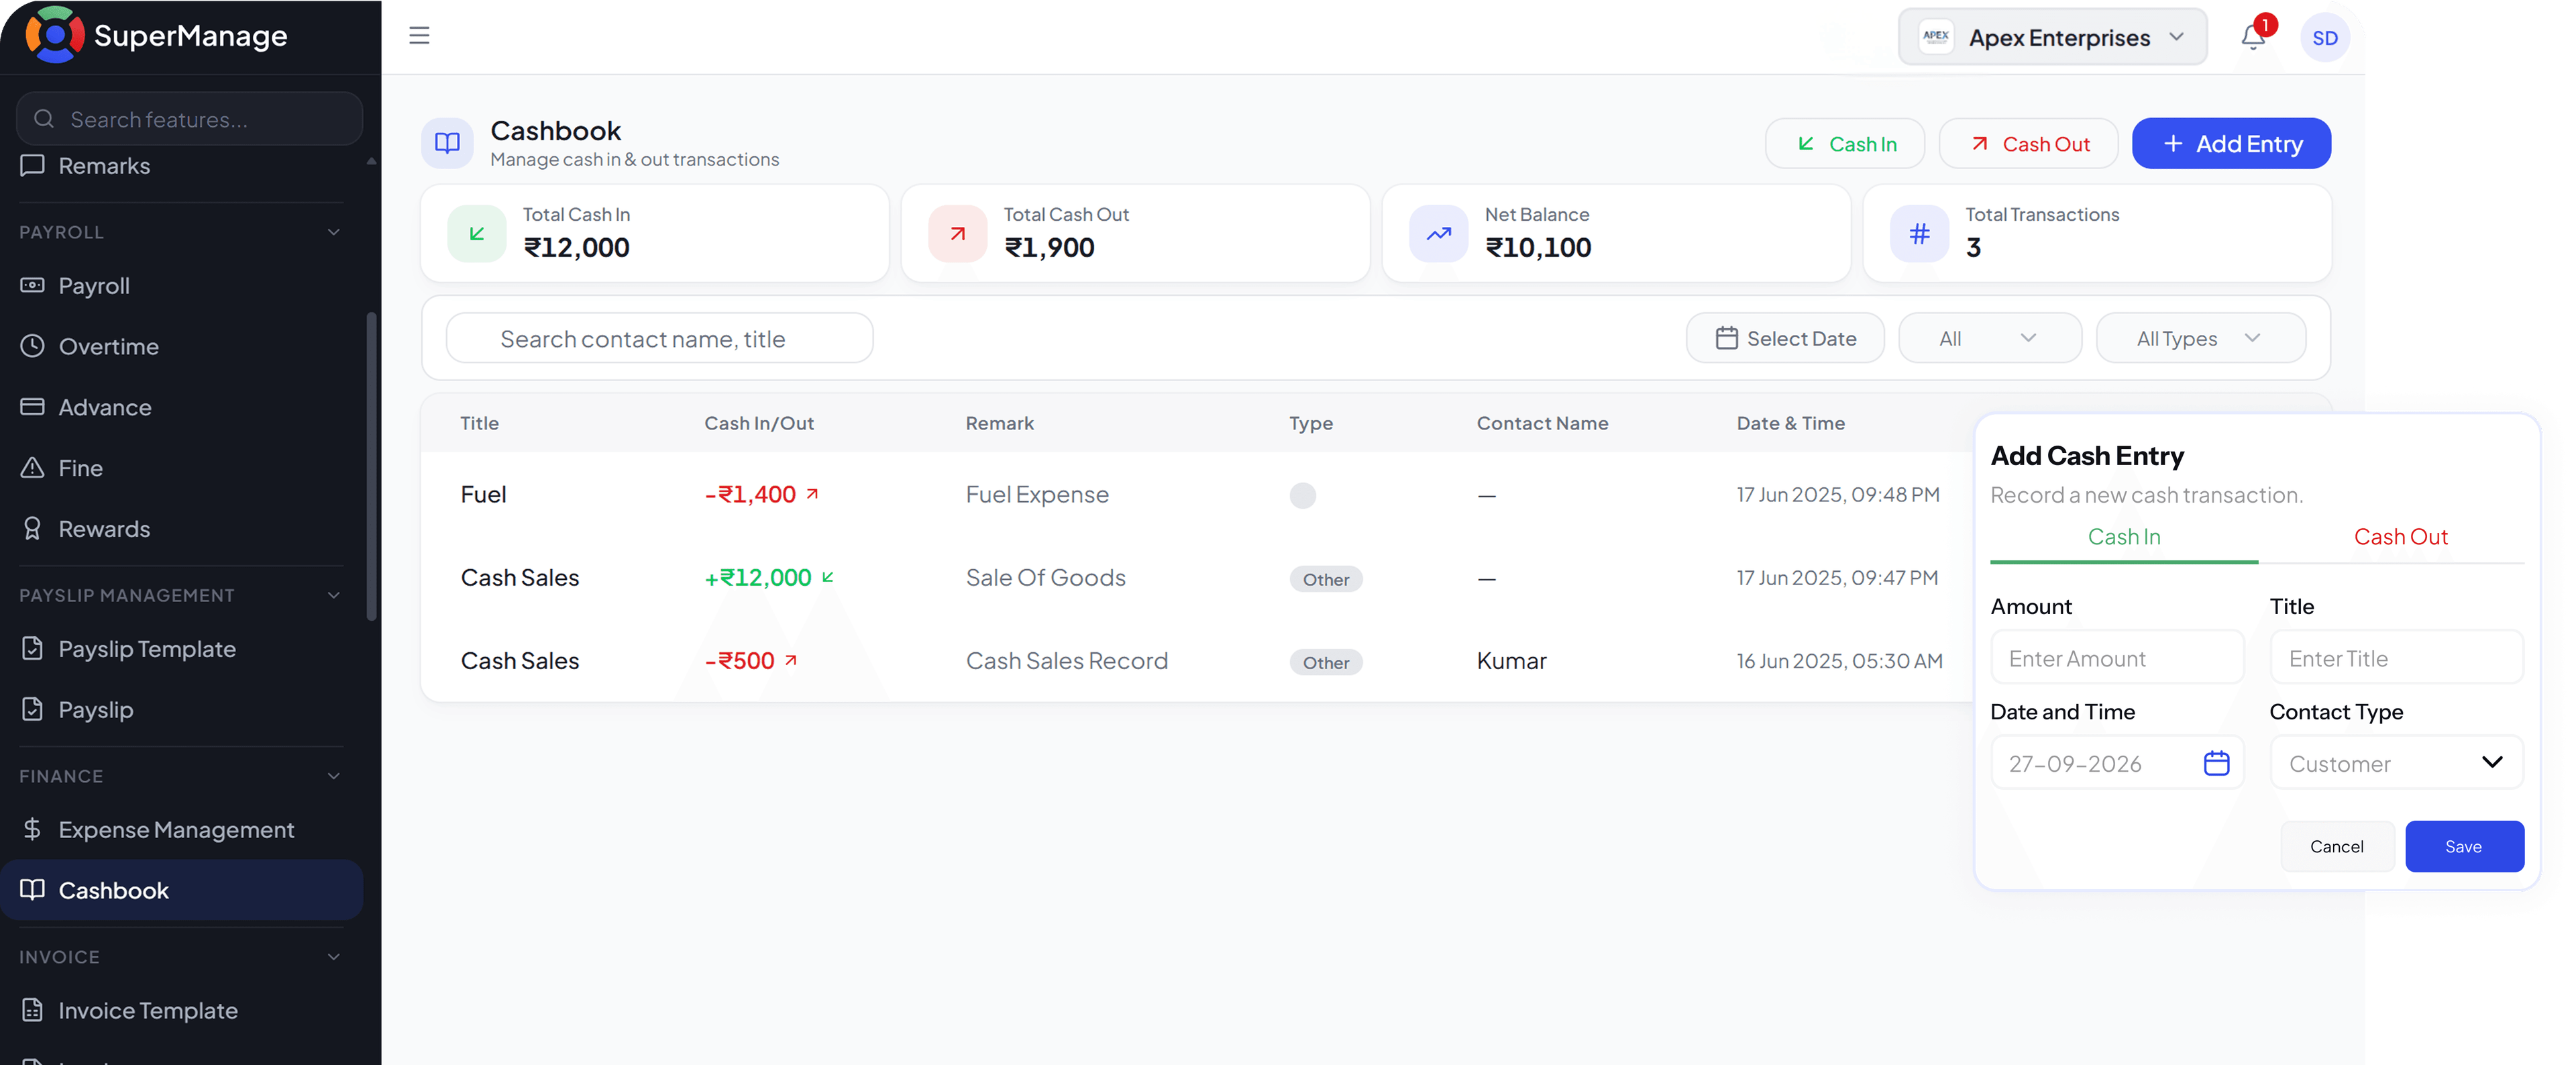Click the Cash In button in the Cashbook header
This screenshot has width=2576, height=1065.
point(1844,144)
